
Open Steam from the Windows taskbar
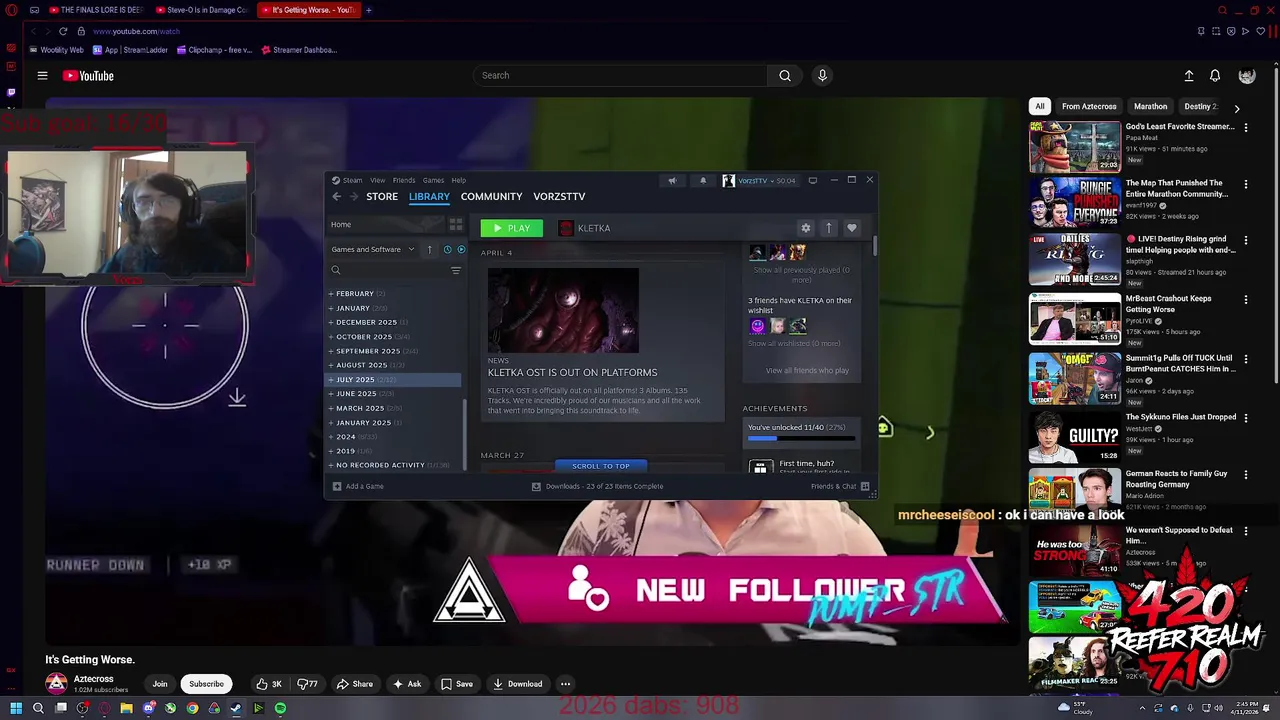pyautogui.click(x=236, y=708)
